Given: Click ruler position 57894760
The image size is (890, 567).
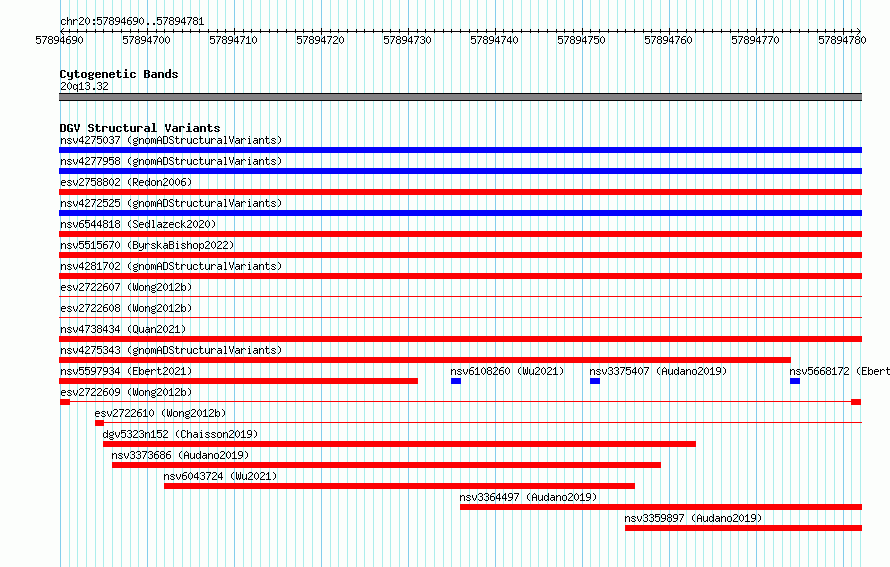Looking at the screenshot, I should point(668,40).
